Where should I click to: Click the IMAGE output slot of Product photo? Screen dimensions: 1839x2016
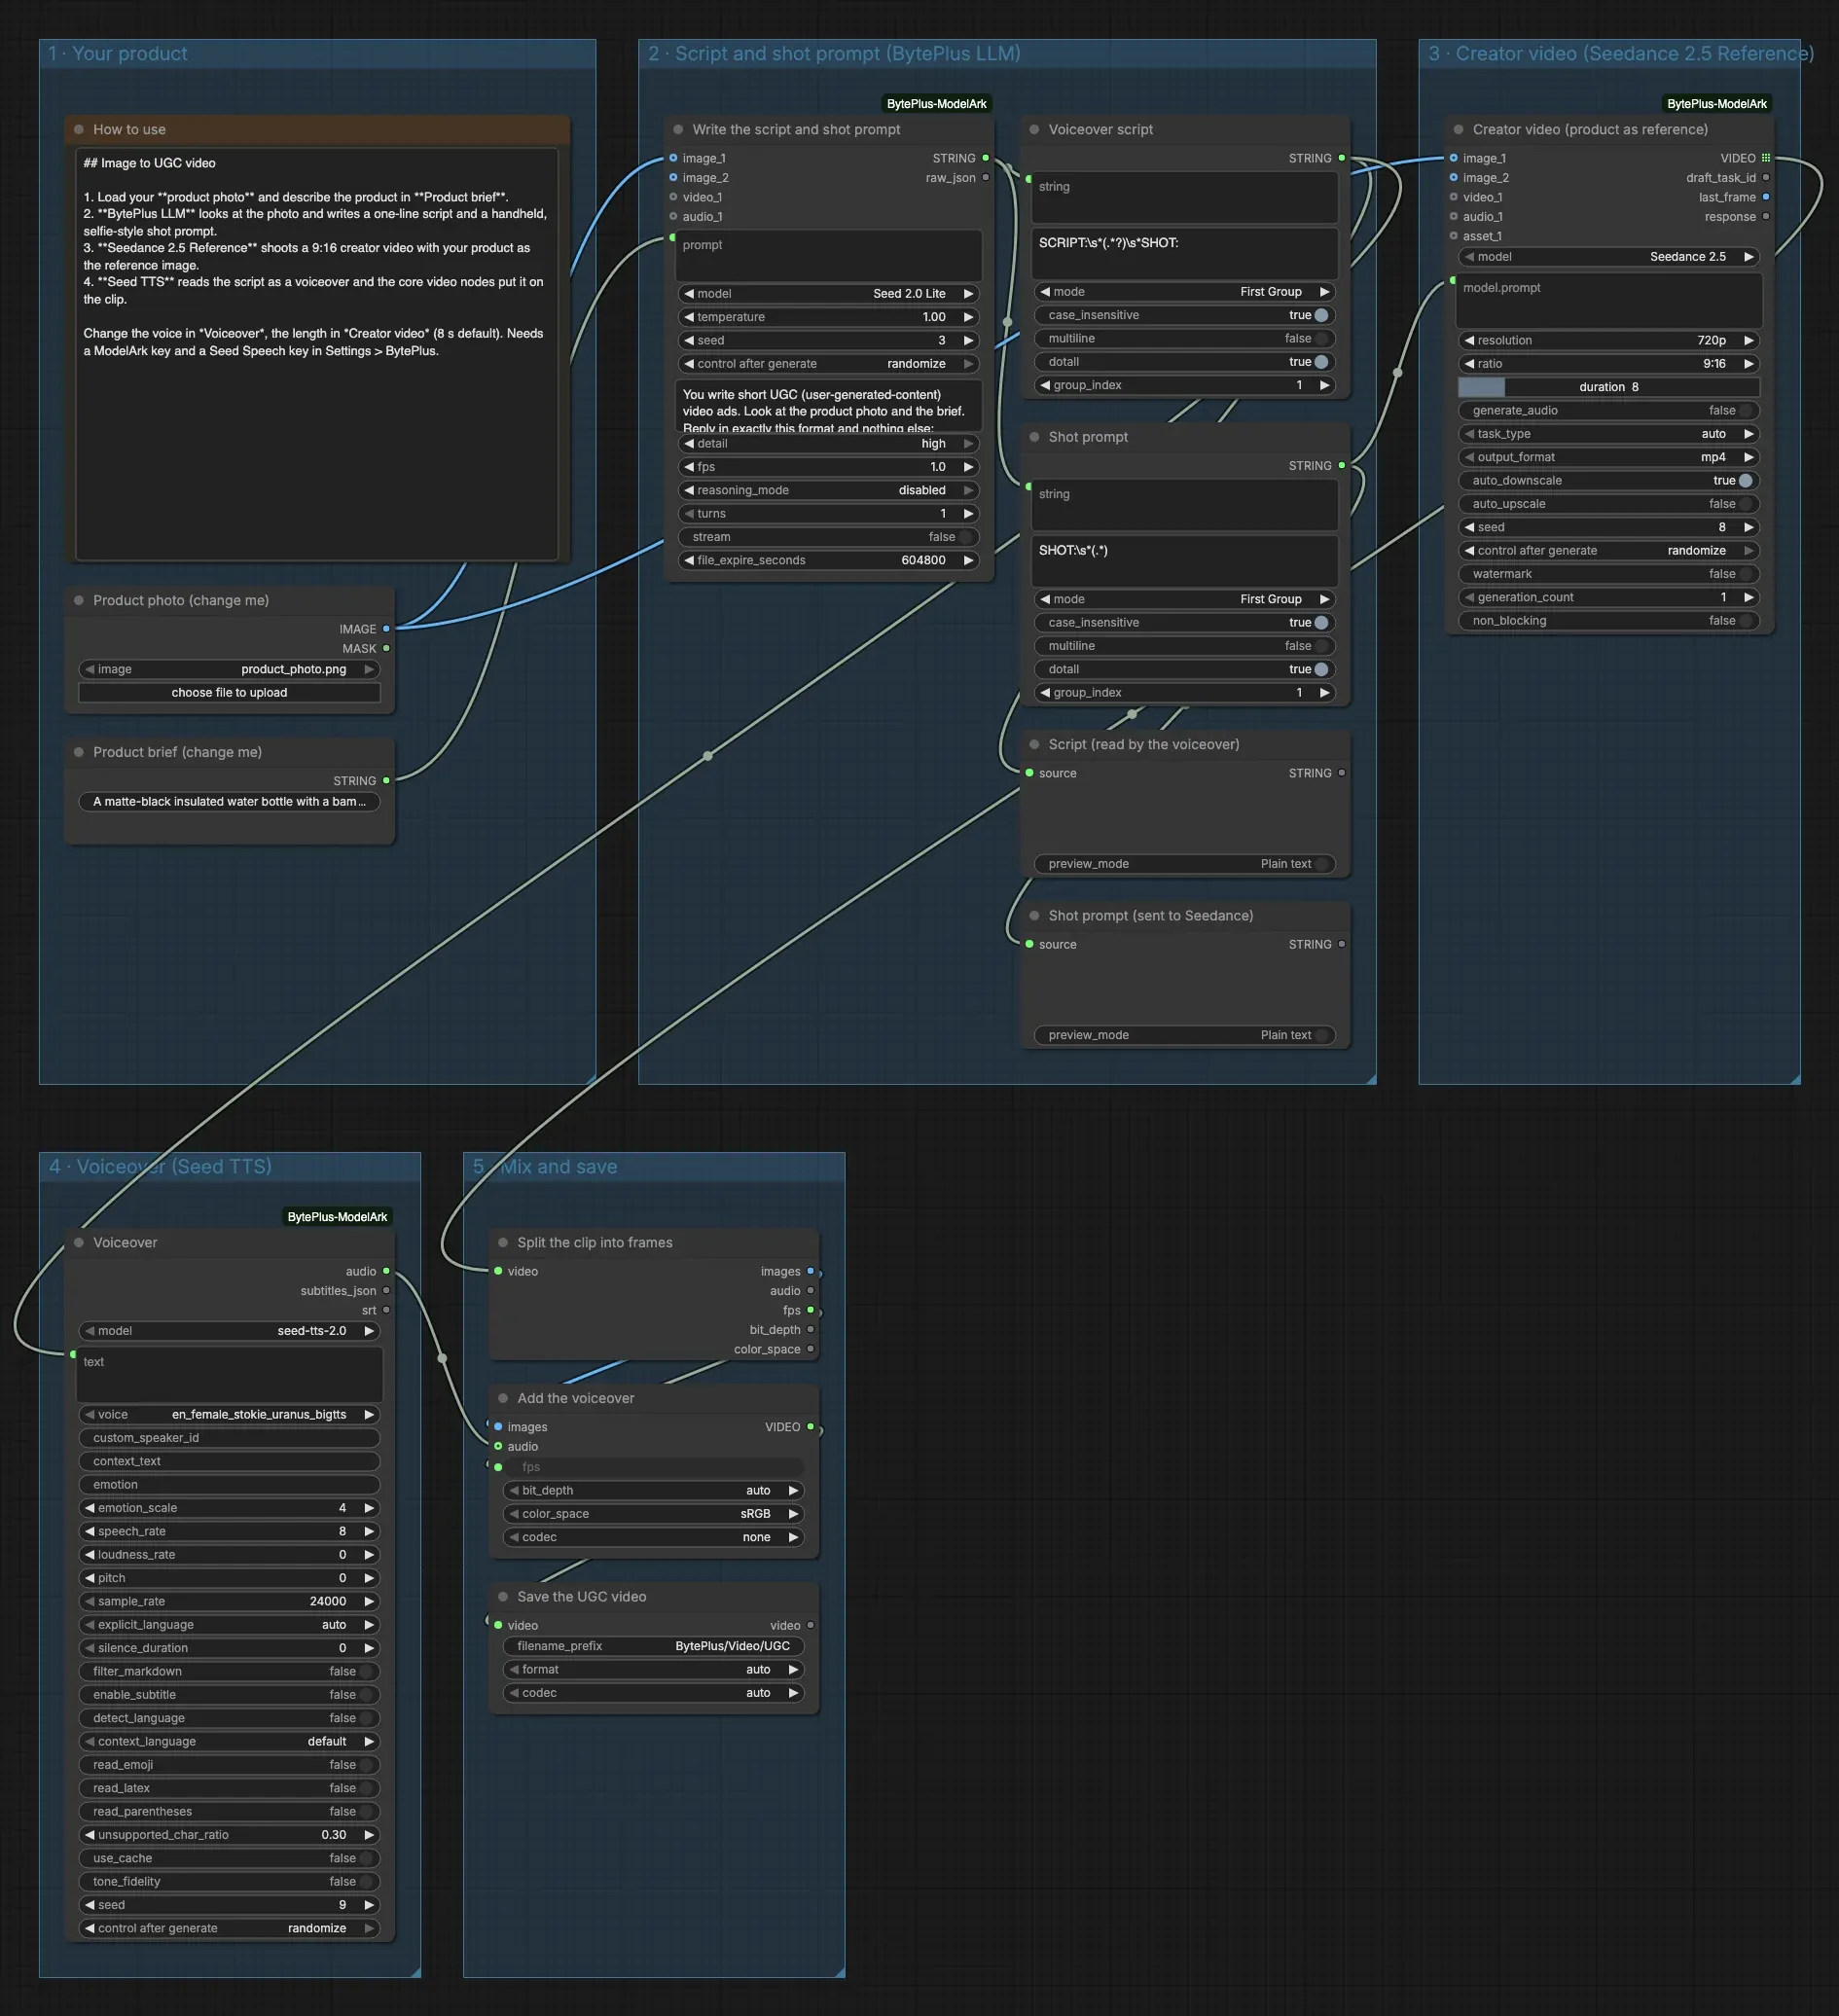pyautogui.click(x=386, y=629)
